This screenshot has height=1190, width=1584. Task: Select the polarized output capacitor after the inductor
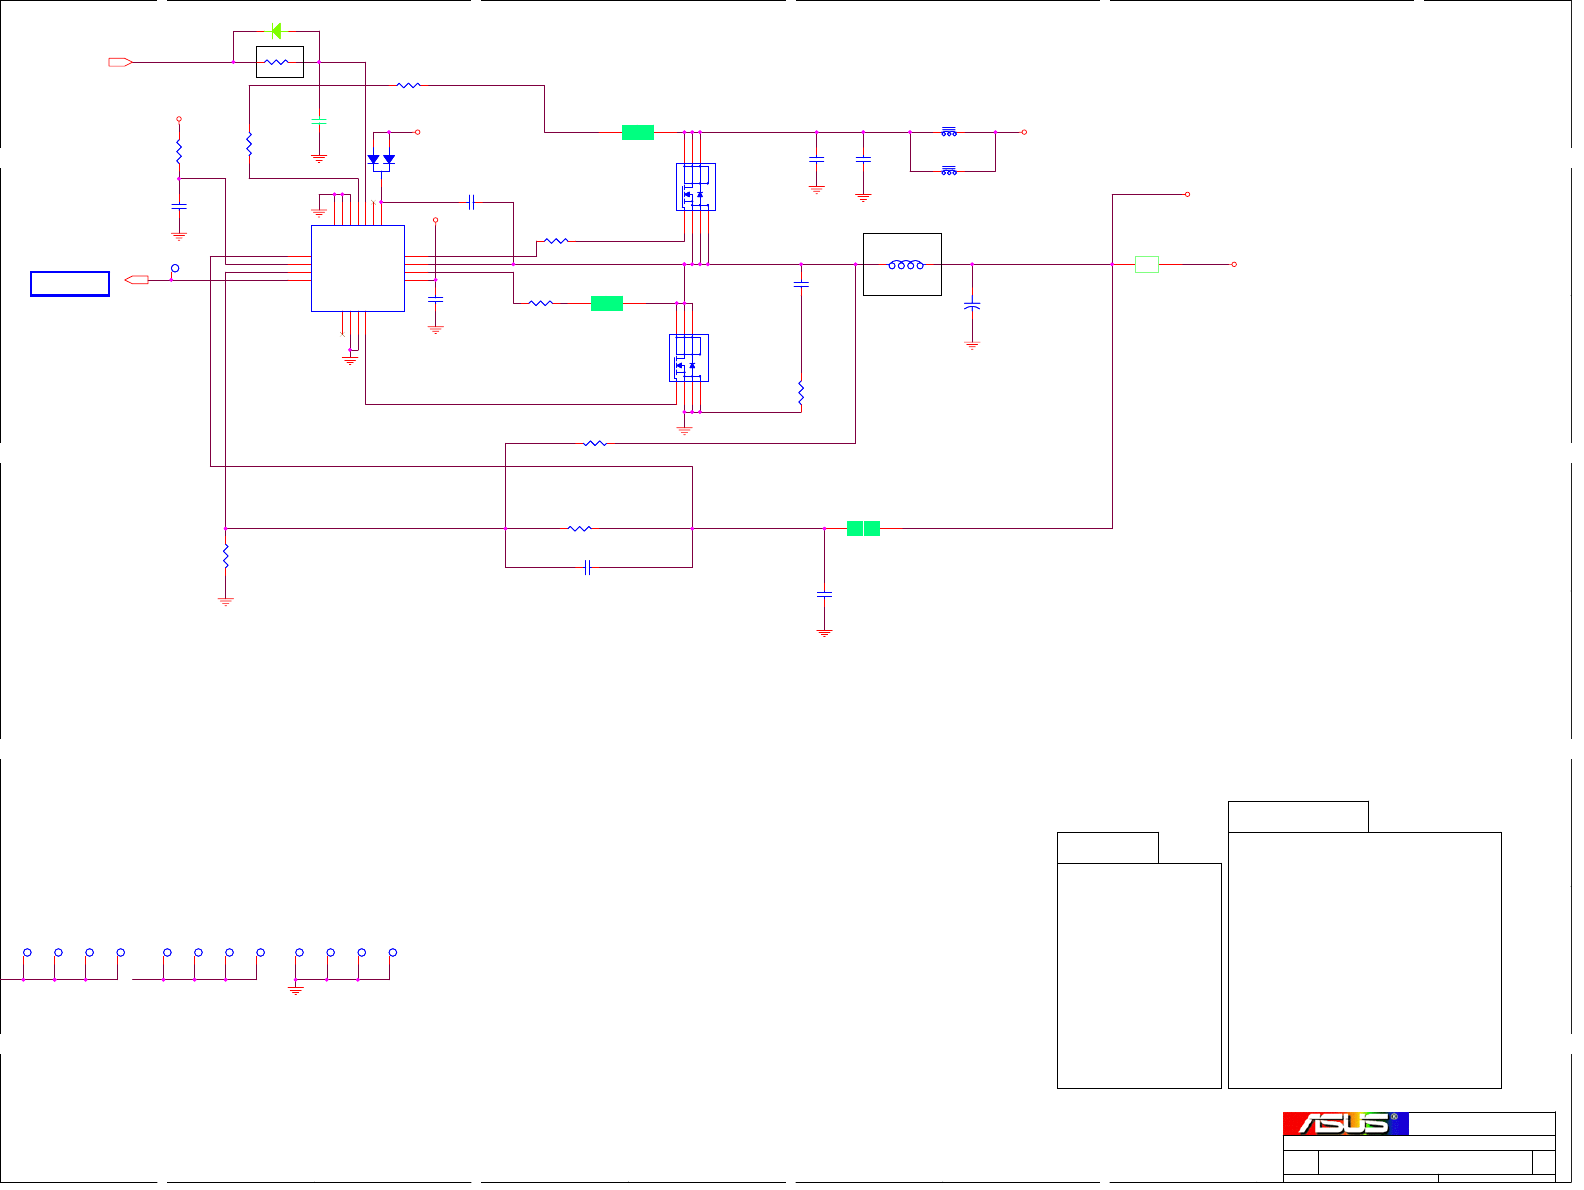tap(972, 305)
